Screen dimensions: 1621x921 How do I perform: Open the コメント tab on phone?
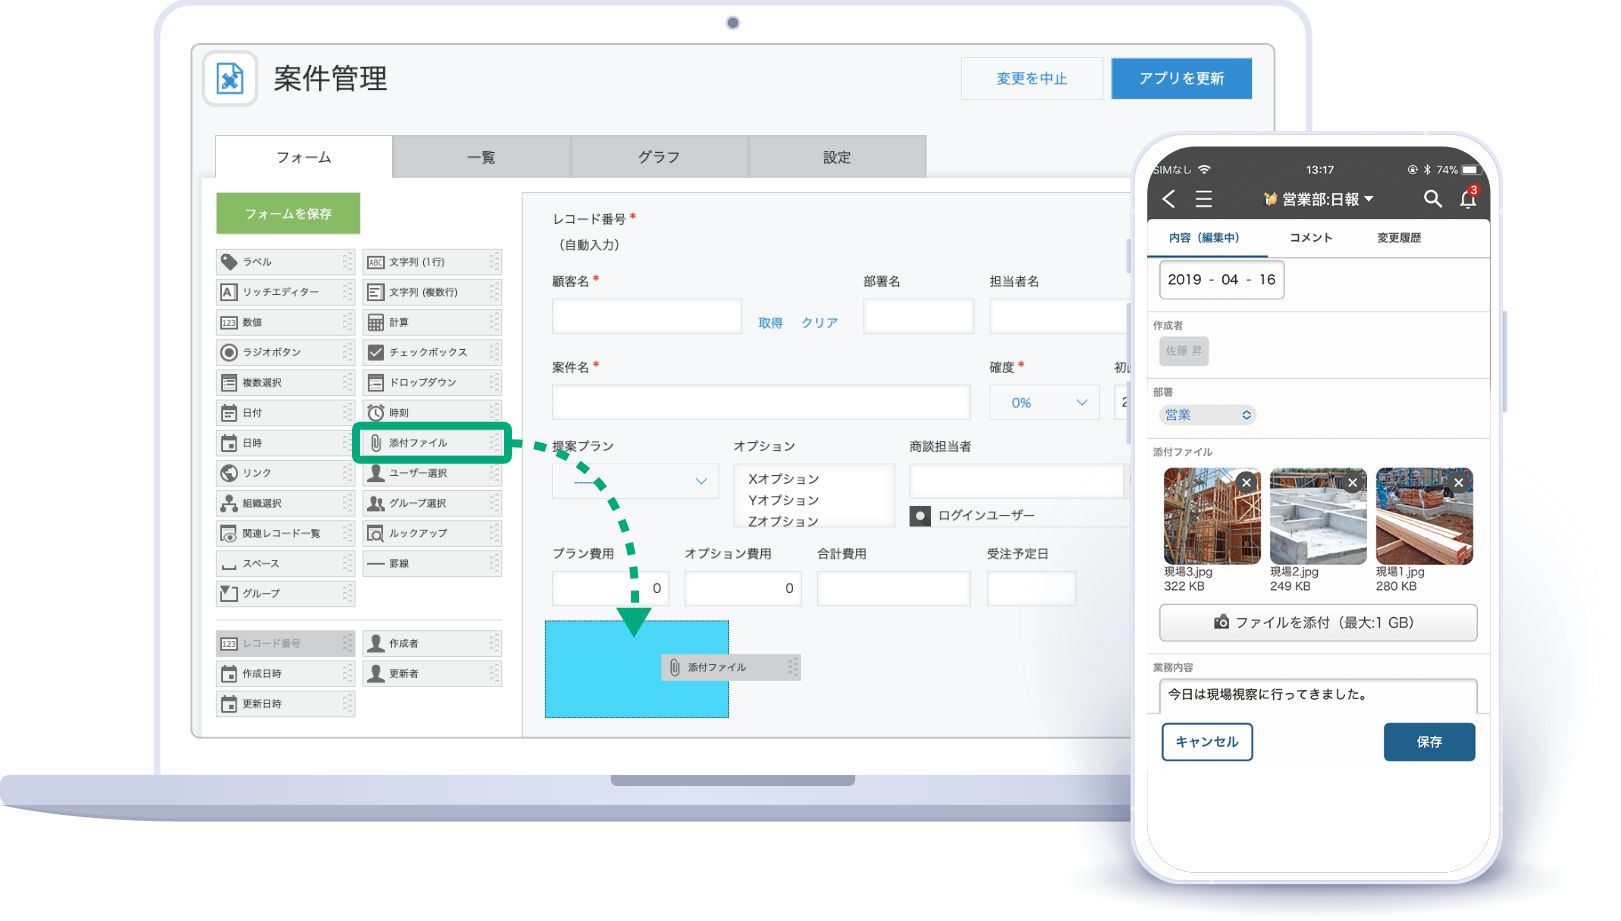1310,238
